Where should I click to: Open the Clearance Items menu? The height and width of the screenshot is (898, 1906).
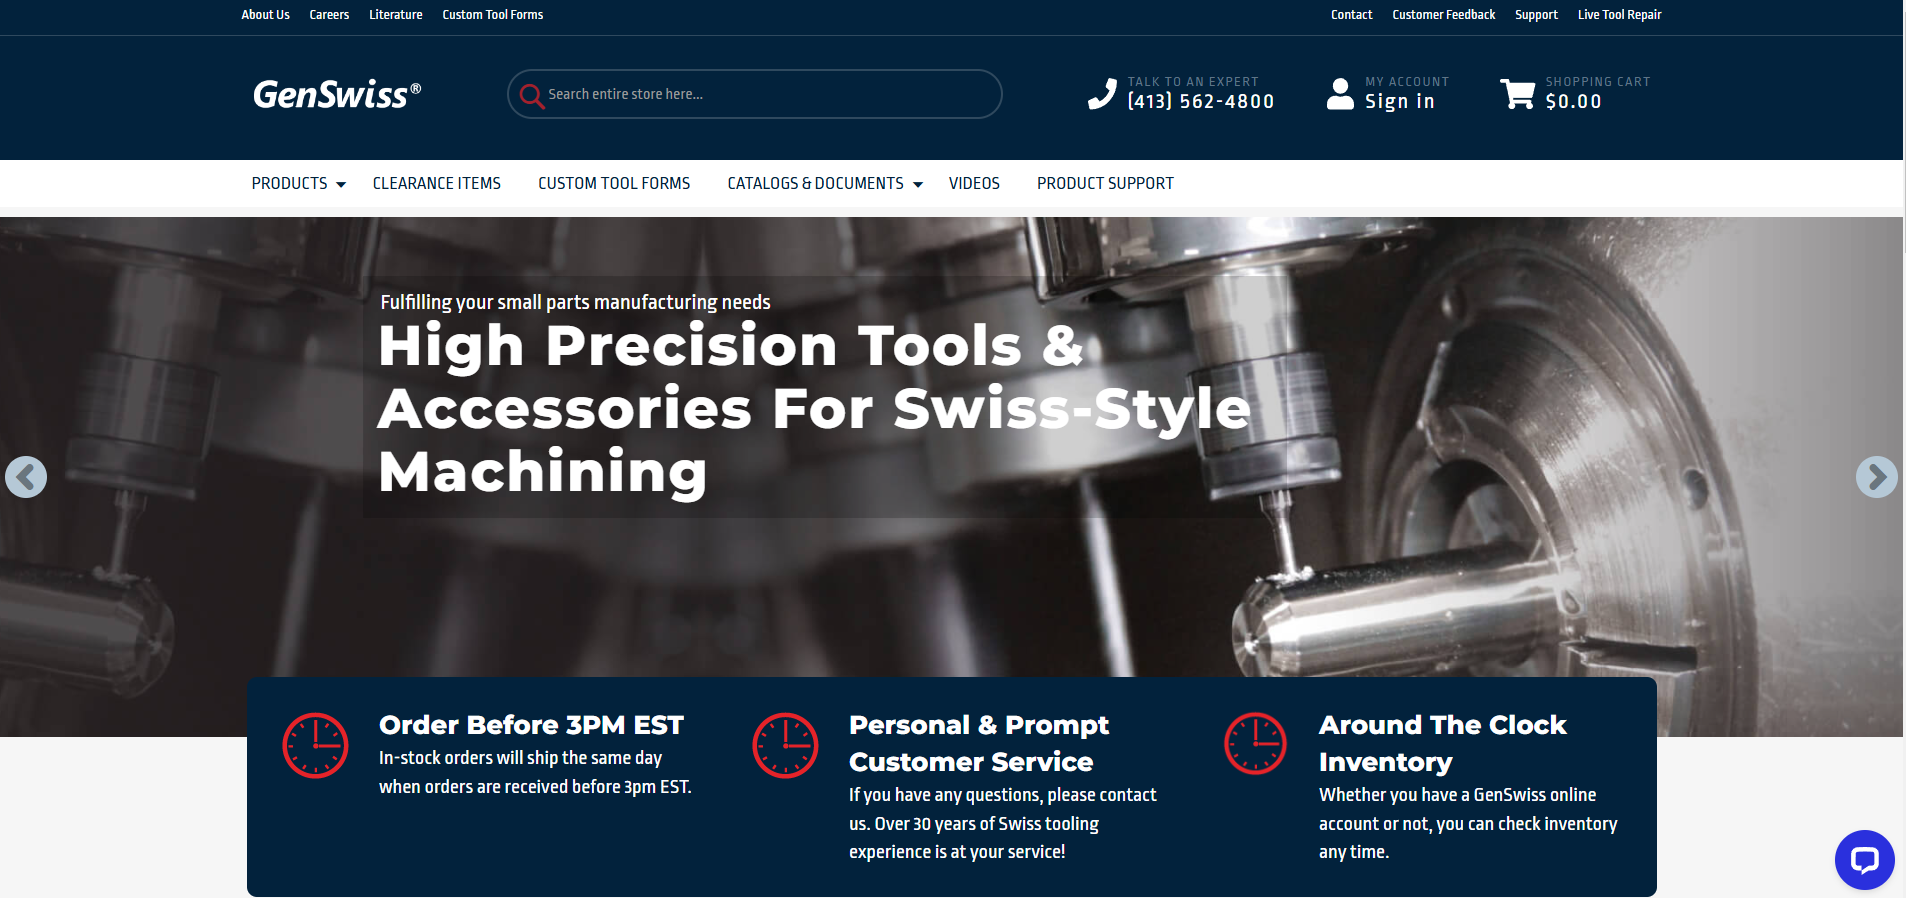pos(437,183)
